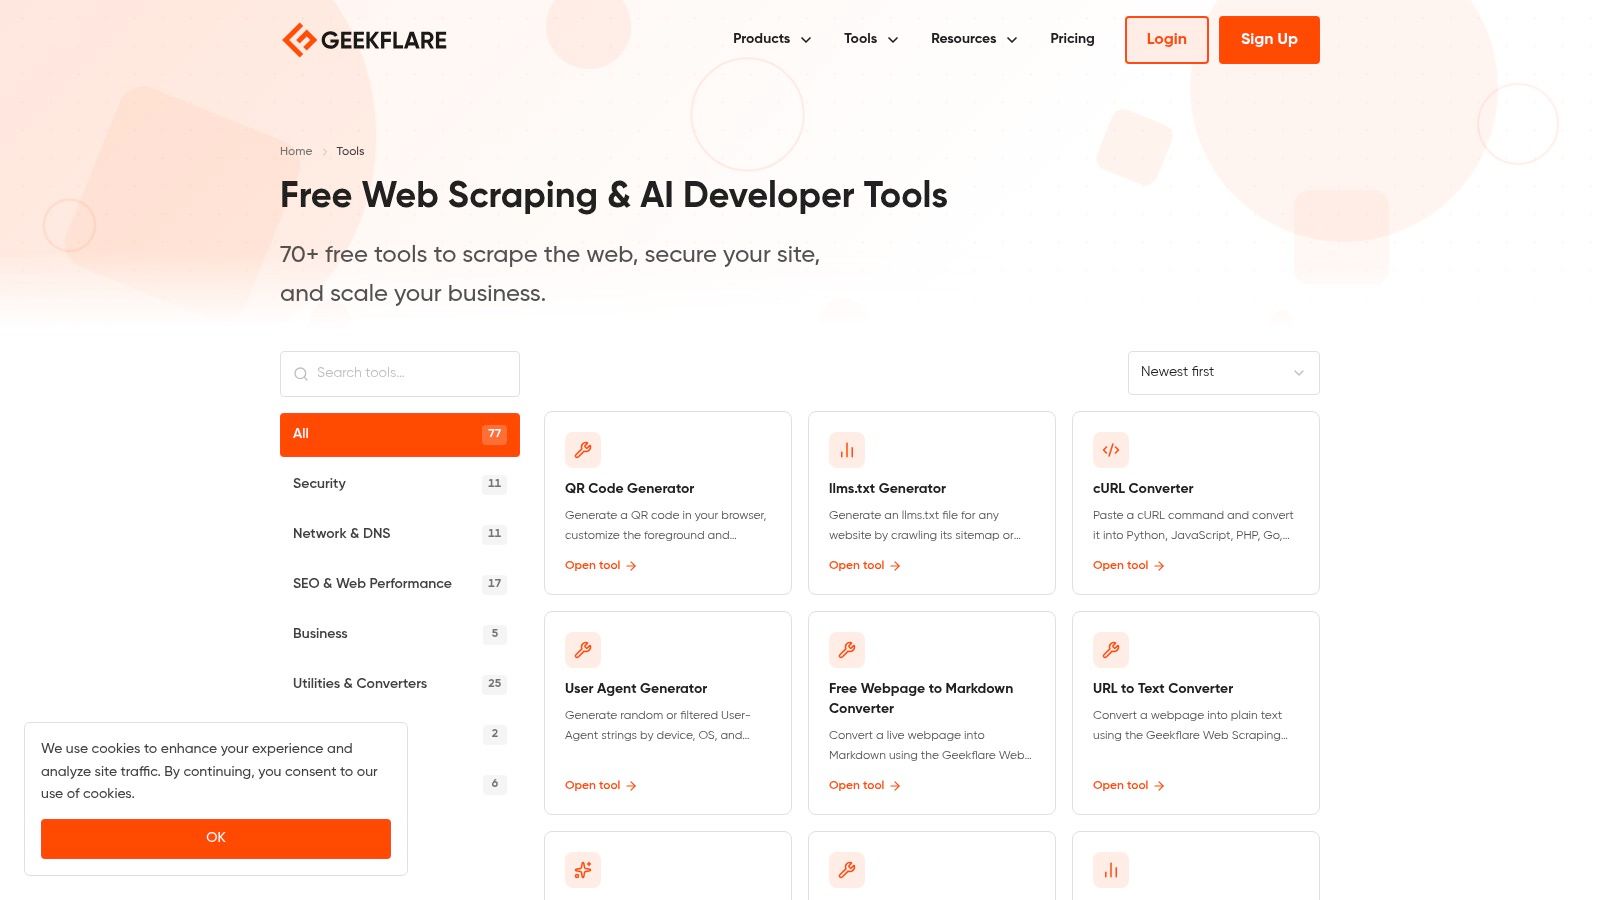
Task: Filter by Business category
Action: (400, 634)
